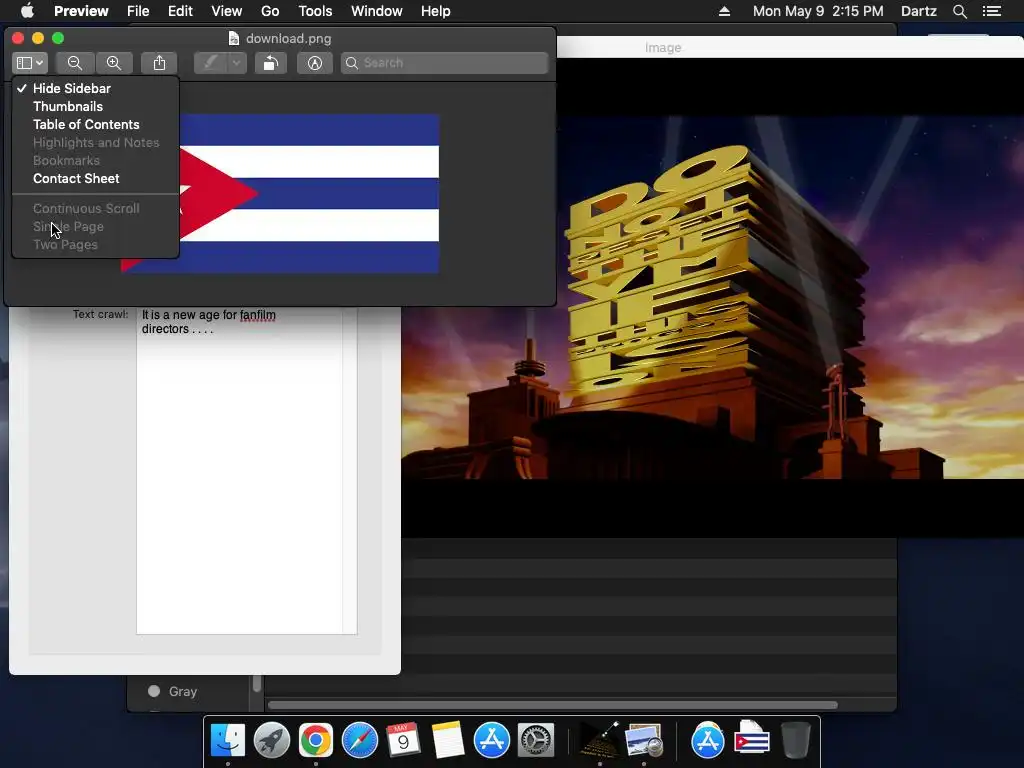The height and width of the screenshot is (768, 1024).
Task: Click the vertical scrollbar beside Gray
Action: coord(257,683)
